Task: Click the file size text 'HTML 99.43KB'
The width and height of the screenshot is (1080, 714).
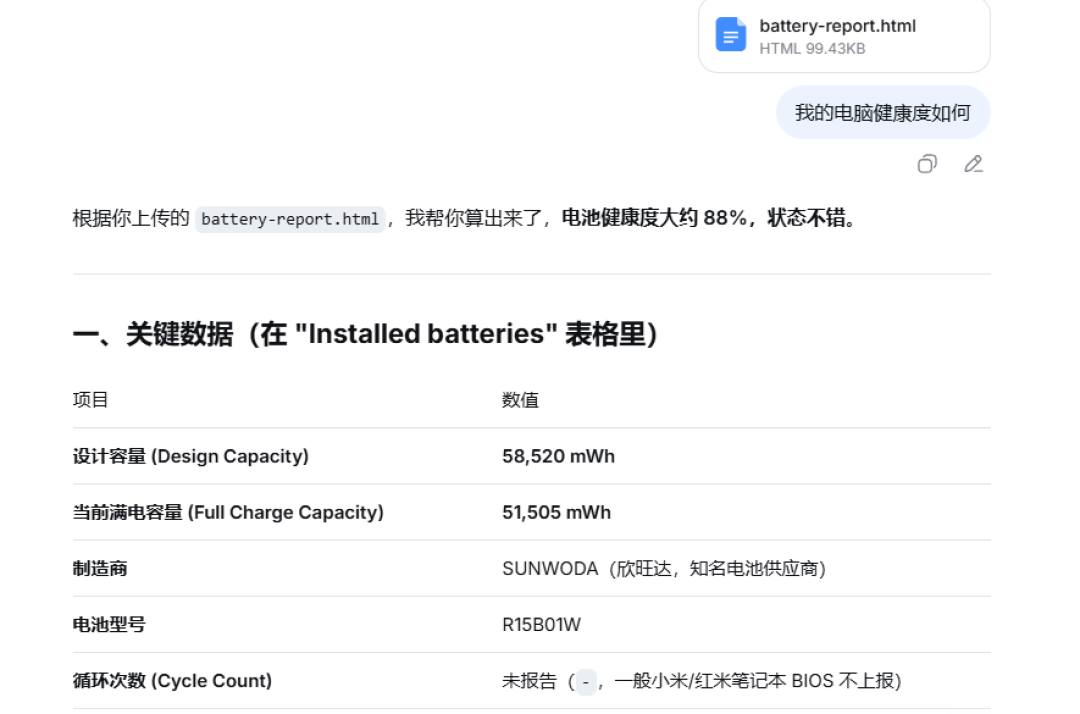Action: coord(812,48)
